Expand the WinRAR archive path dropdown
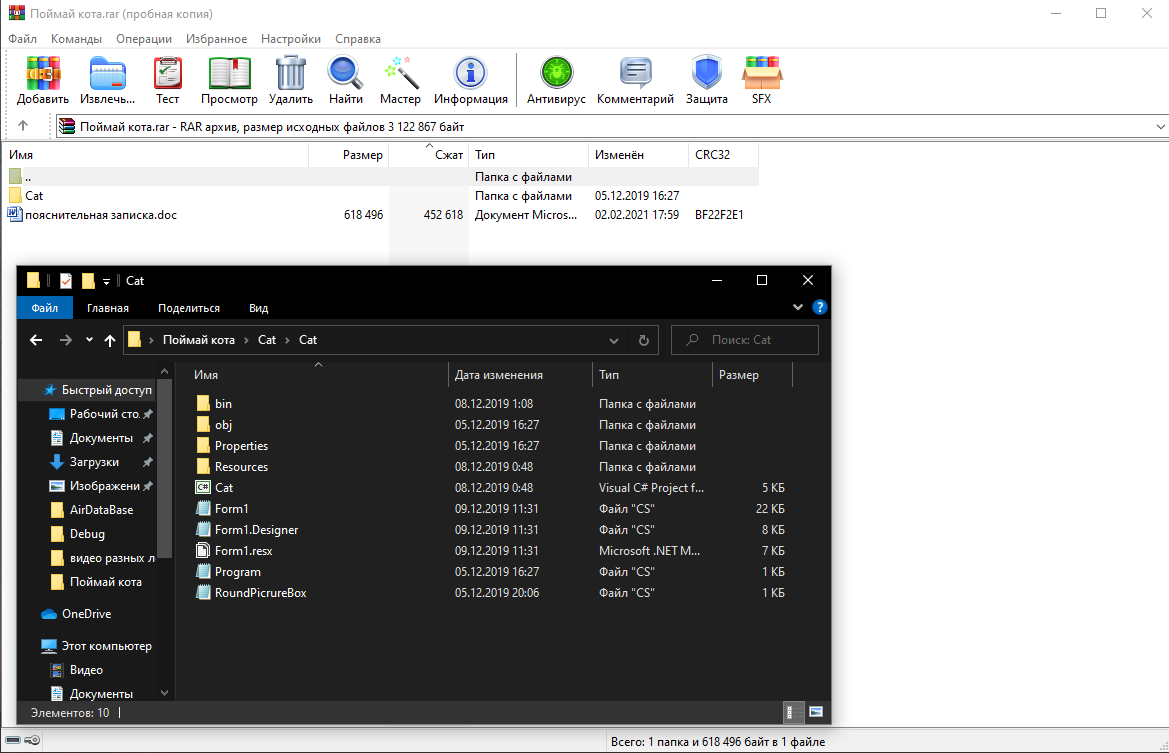This screenshot has width=1169, height=753. [x=1160, y=127]
